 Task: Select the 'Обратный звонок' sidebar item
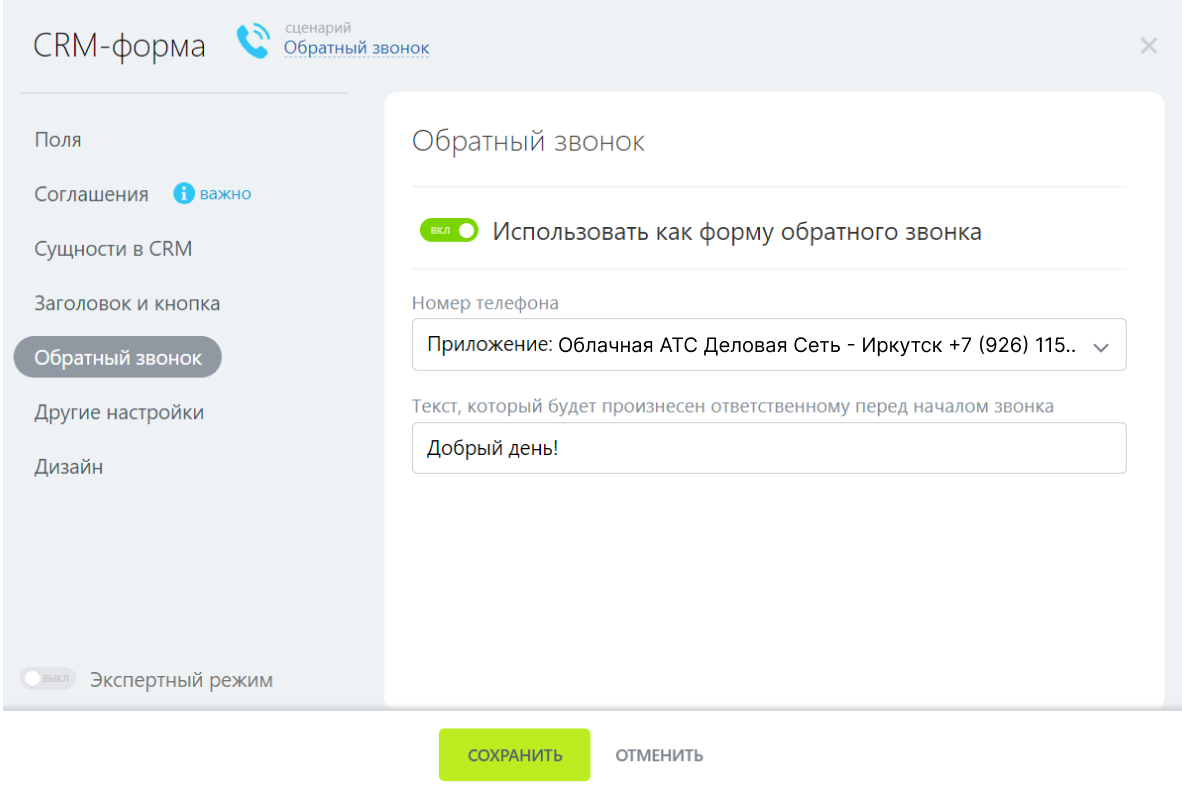(118, 358)
